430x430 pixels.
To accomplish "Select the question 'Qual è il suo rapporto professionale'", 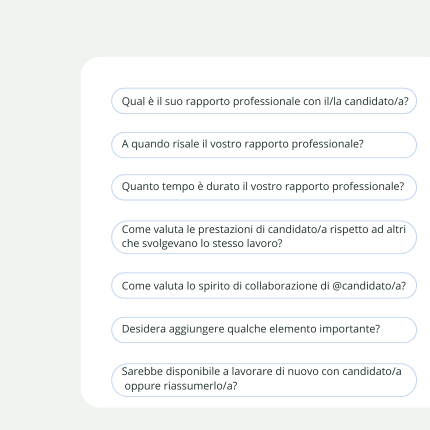I will (x=264, y=101).
